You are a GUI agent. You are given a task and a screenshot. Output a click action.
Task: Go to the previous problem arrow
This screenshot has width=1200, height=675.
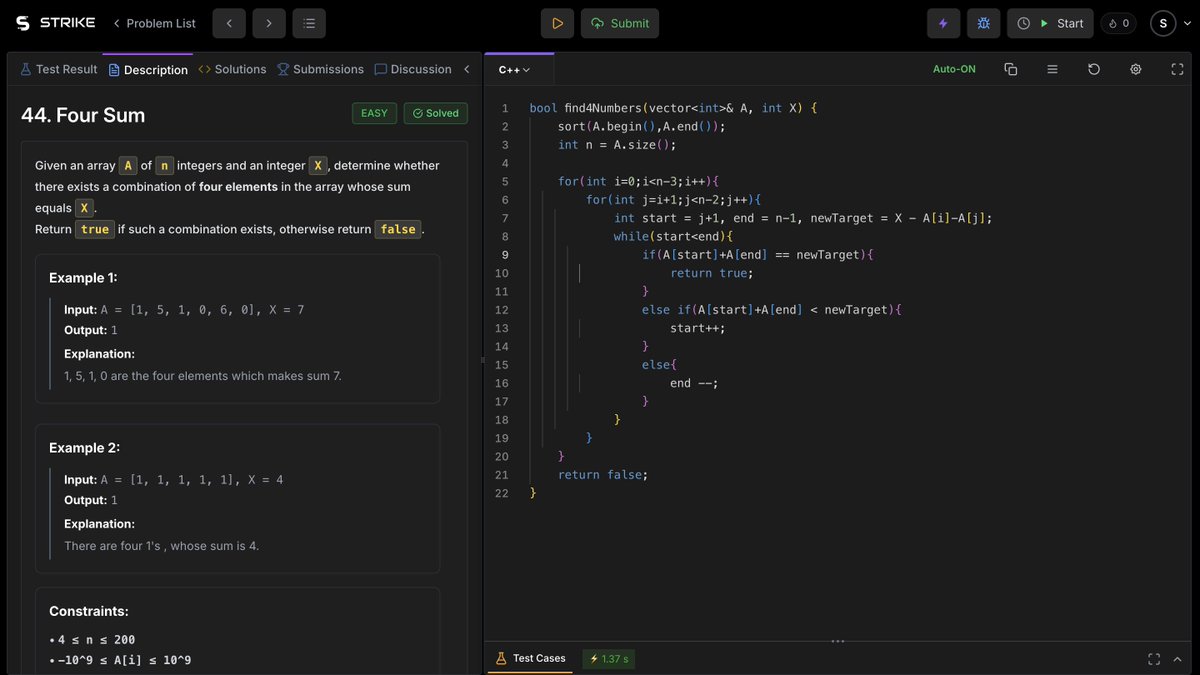point(229,23)
